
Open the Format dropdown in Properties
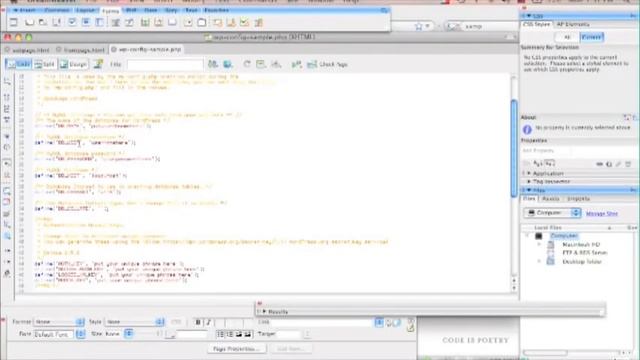pyautogui.click(x=59, y=322)
